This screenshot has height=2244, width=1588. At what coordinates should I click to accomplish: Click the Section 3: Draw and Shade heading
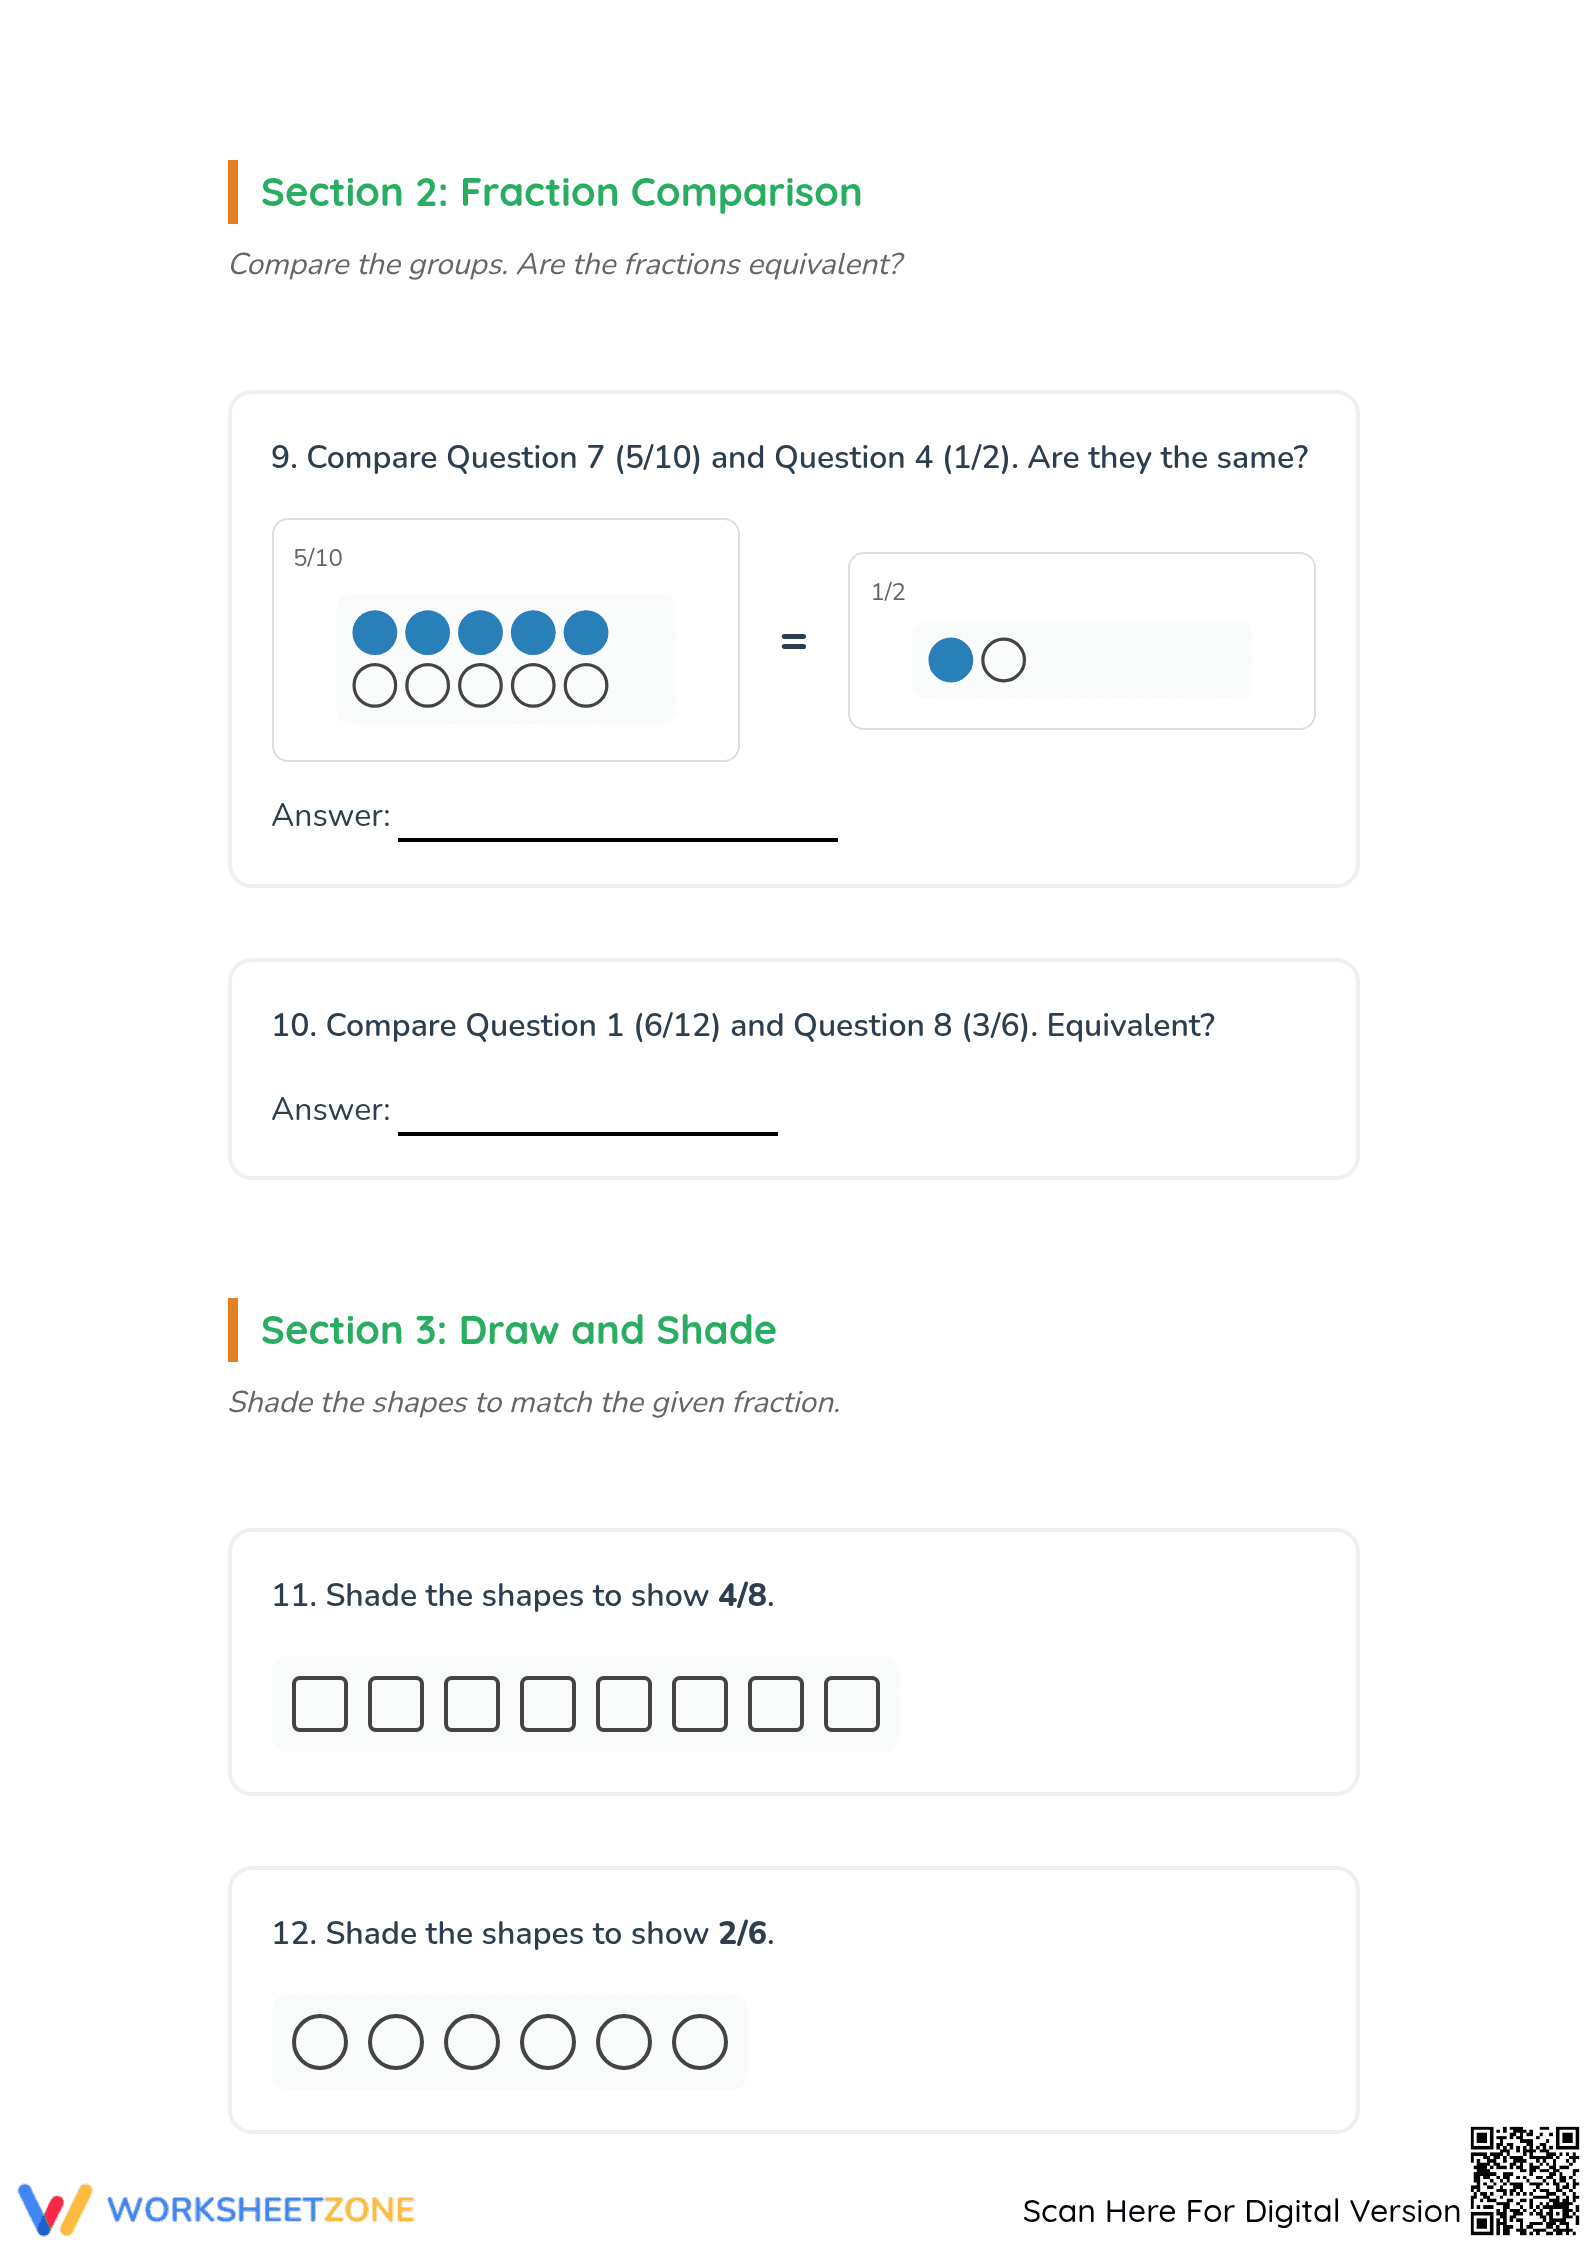pyautogui.click(x=518, y=1330)
